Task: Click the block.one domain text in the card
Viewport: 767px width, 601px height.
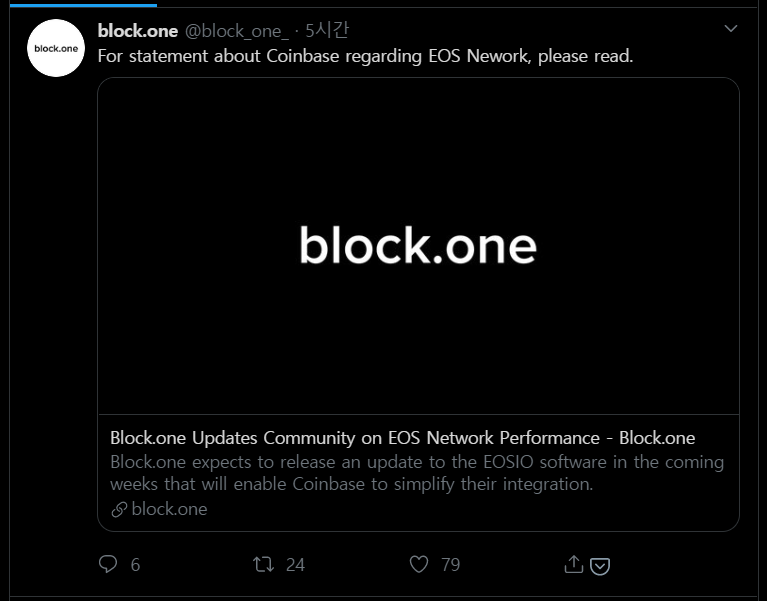Action: 169,509
